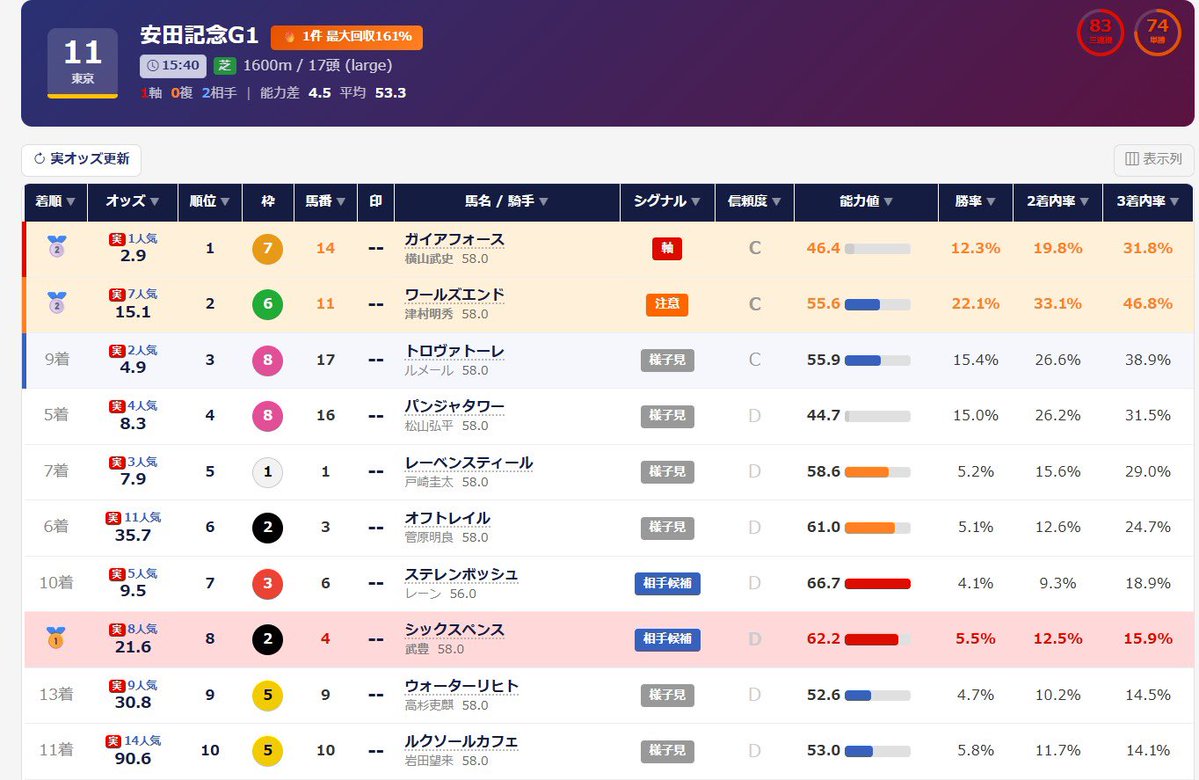
Task: Open the 表示列 column display button
Action: pos(1153,159)
